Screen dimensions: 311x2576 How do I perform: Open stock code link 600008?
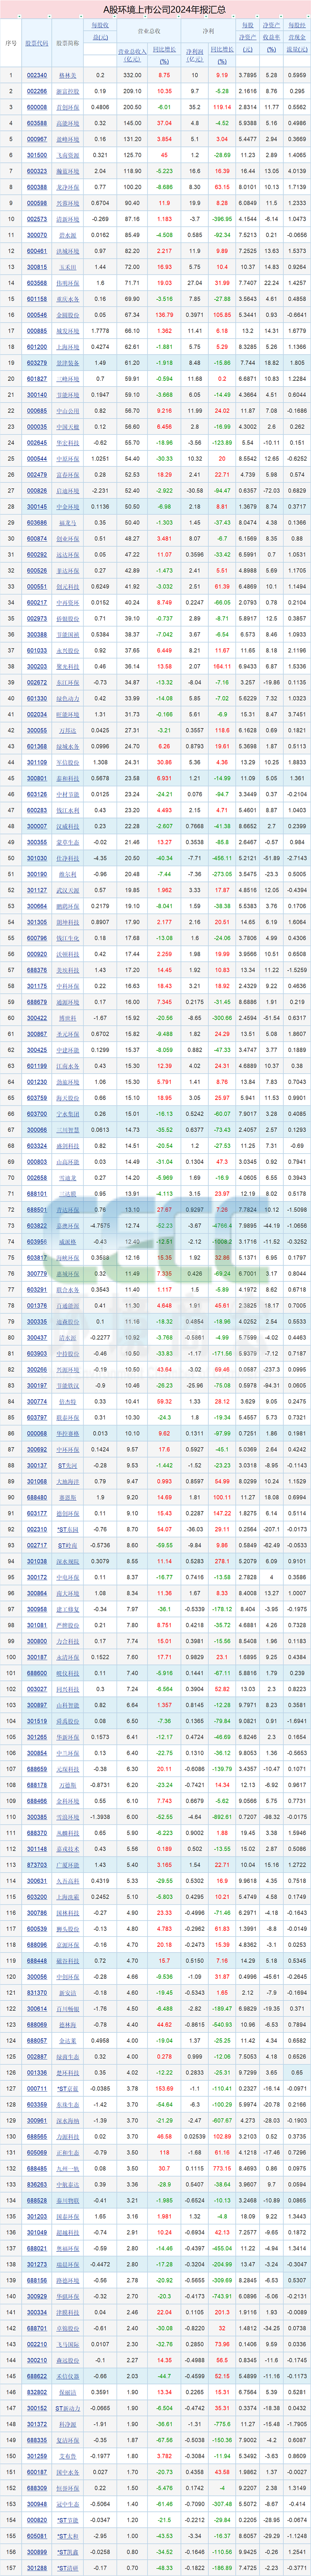(37, 107)
